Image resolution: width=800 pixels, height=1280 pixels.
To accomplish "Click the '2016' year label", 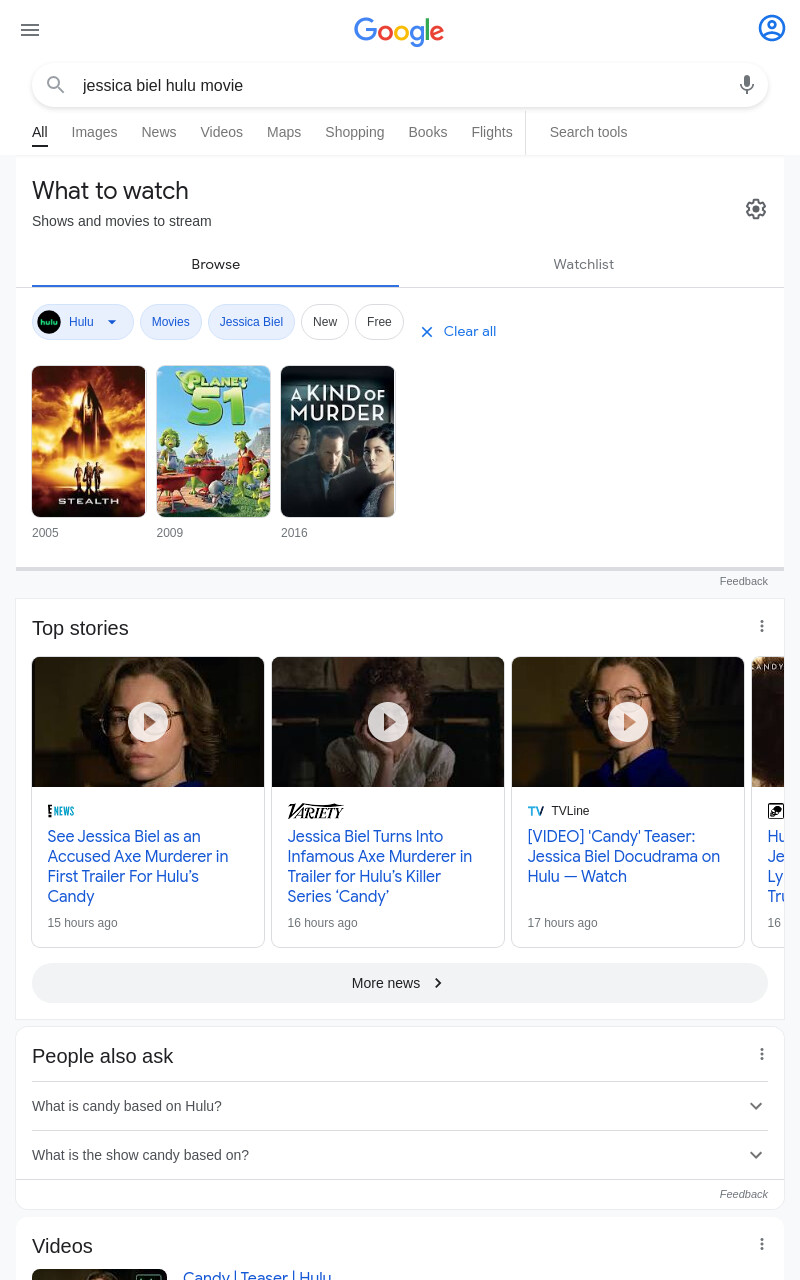I will [294, 533].
